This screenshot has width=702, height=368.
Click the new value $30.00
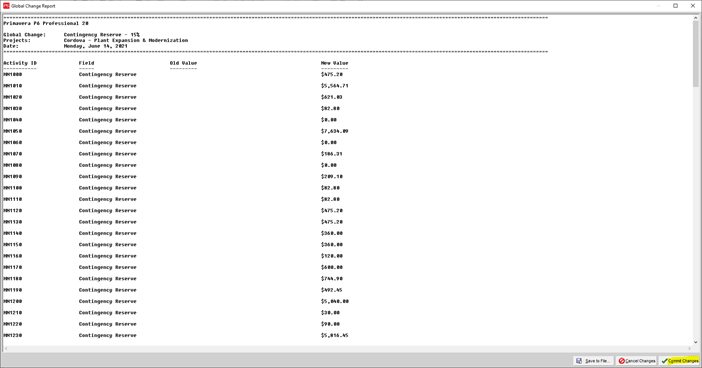(x=330, y=312)
